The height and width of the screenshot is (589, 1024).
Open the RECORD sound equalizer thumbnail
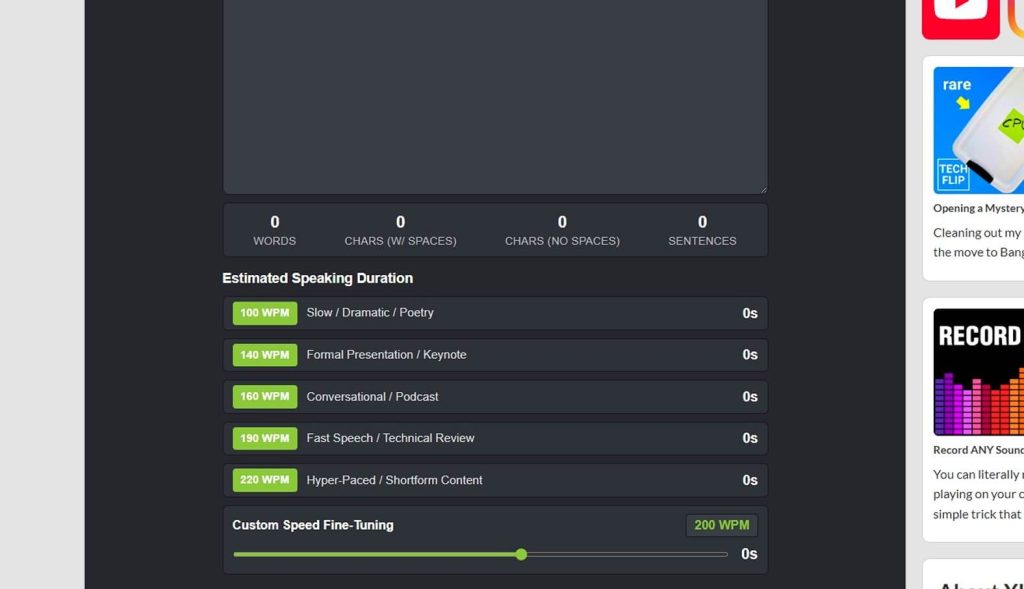point(978,372)
